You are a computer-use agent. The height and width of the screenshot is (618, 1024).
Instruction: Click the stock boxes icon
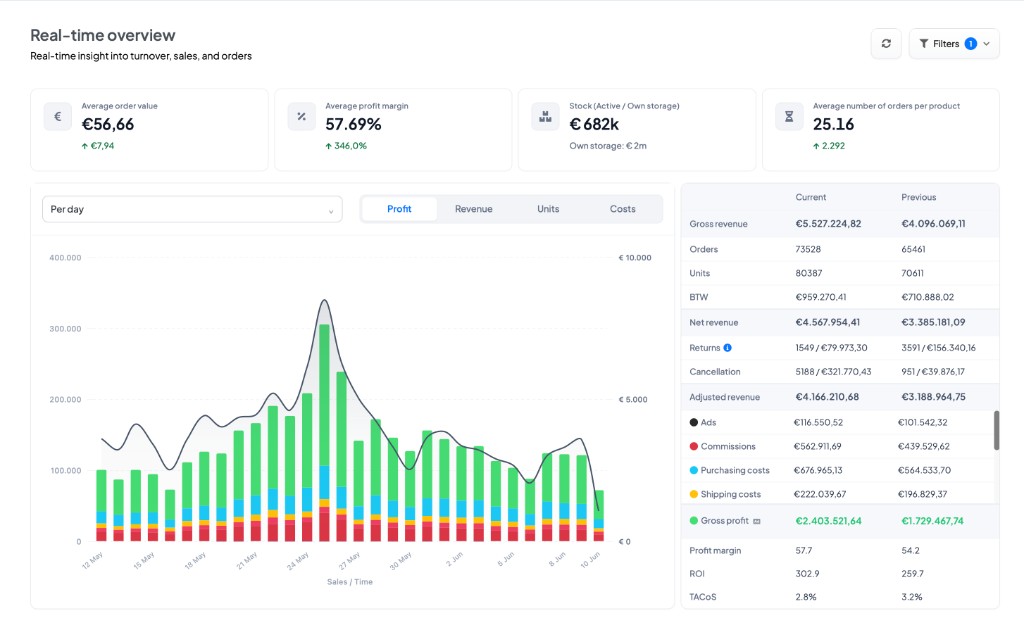coord(545,117)
